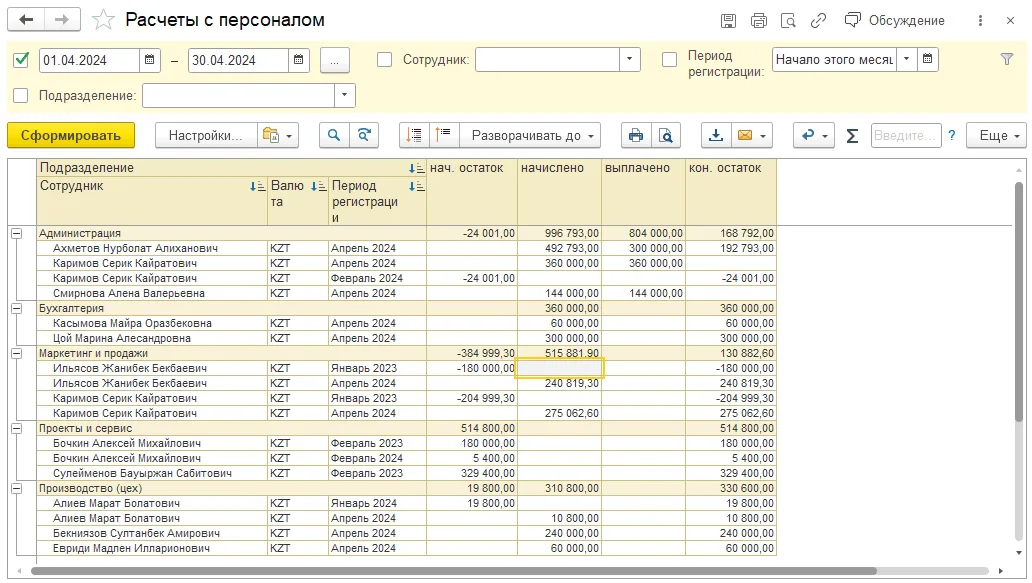This screenshot has height=583, width=1032.
Task: Open the report variants dropdown menu
Action: pyautogui.click(x=276, y=136)
